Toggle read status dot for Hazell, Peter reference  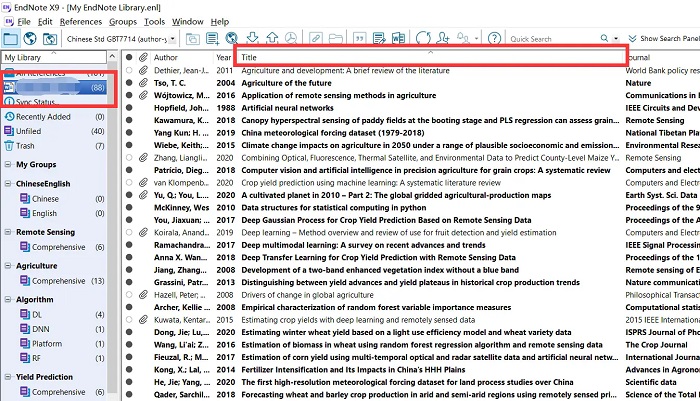(x=129, y=295)
